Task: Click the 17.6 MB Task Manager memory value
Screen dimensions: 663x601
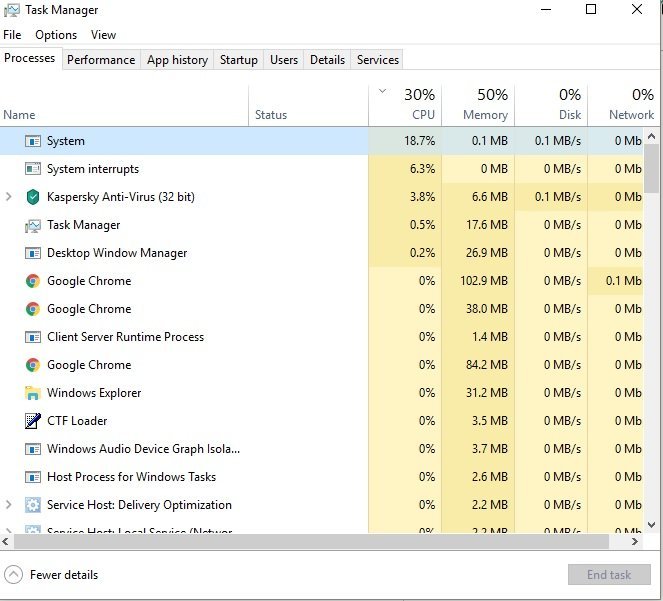Action: click(x=487, y=225)
